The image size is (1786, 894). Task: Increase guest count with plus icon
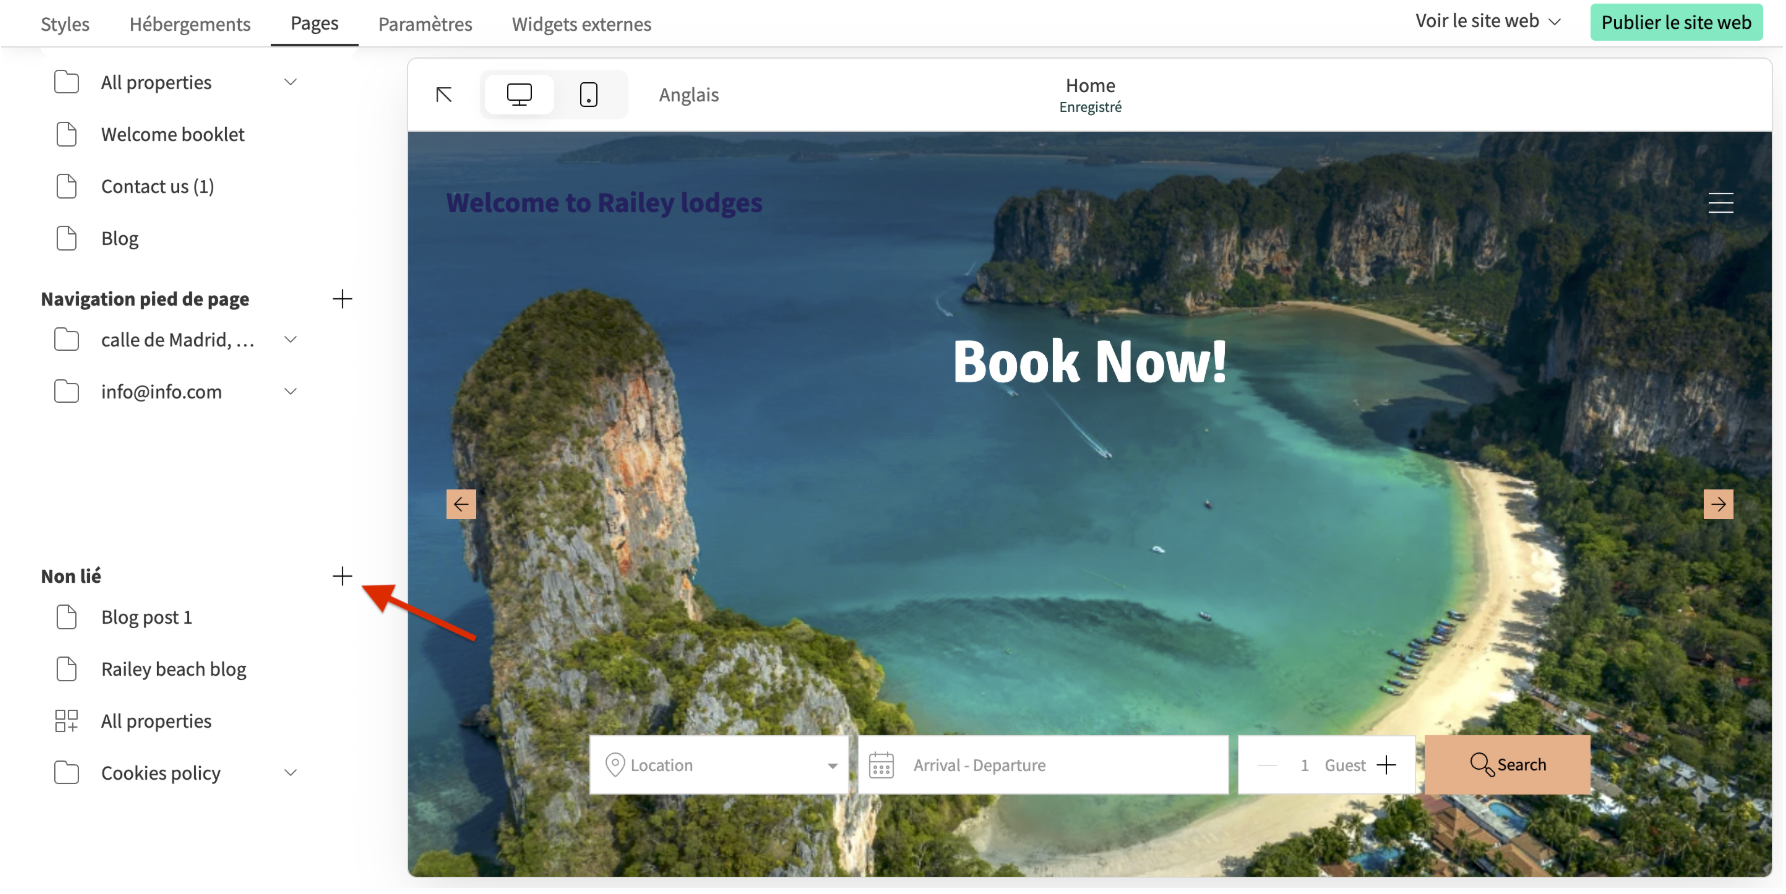(x=1386, y=765)
